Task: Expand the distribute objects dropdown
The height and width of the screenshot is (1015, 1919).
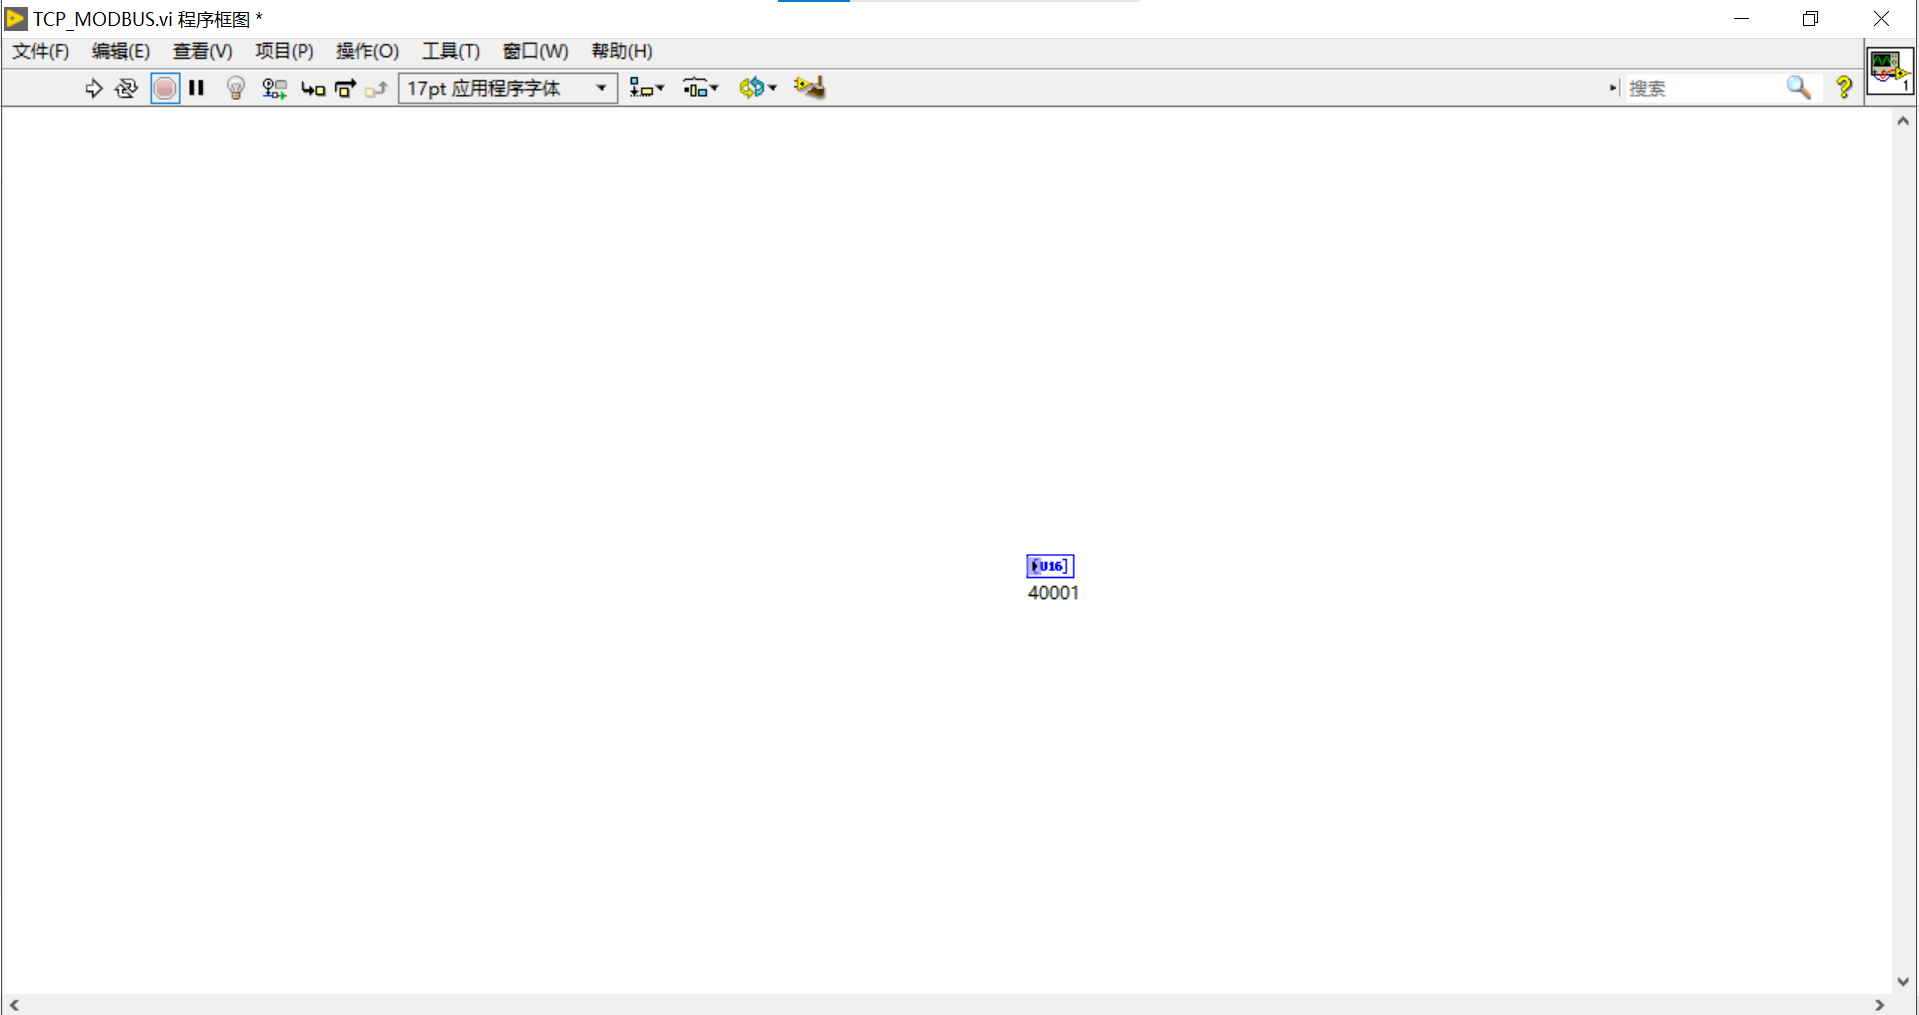Action: [x=700, y=88]
